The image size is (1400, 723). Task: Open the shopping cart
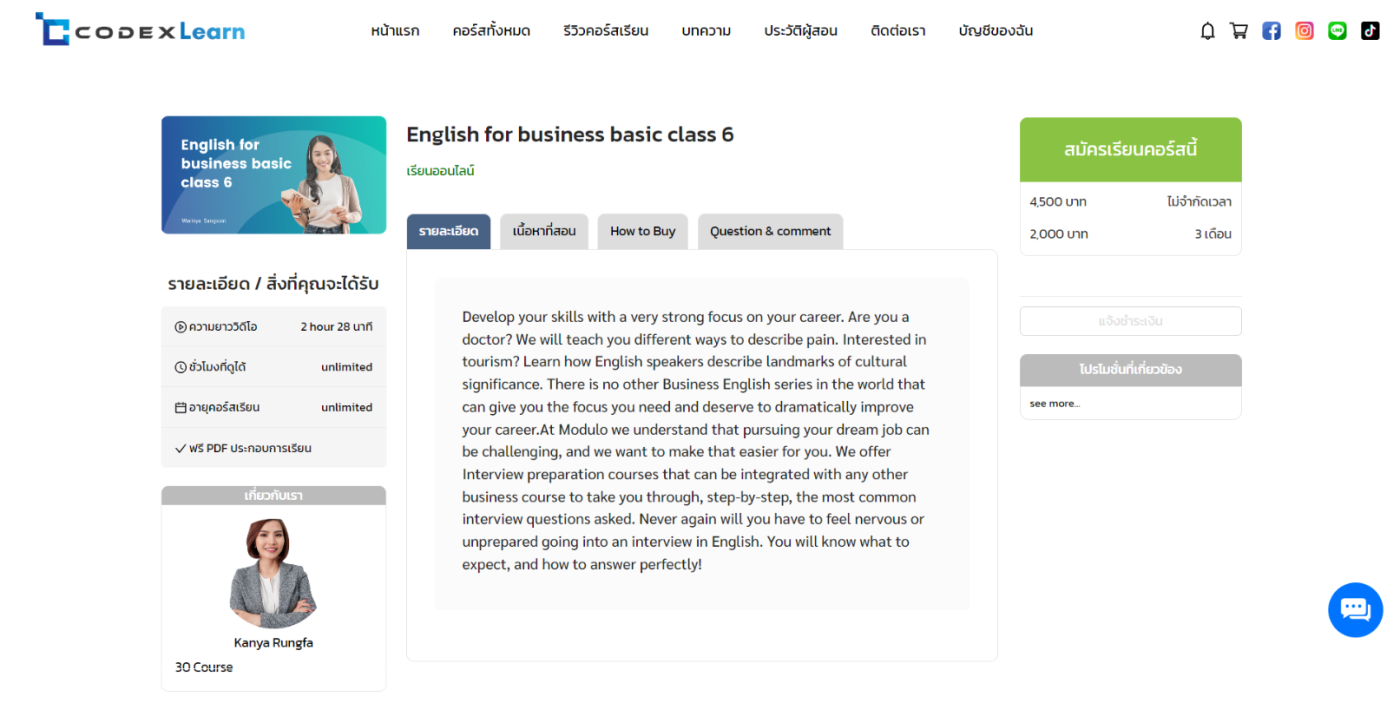(1239, 31)
